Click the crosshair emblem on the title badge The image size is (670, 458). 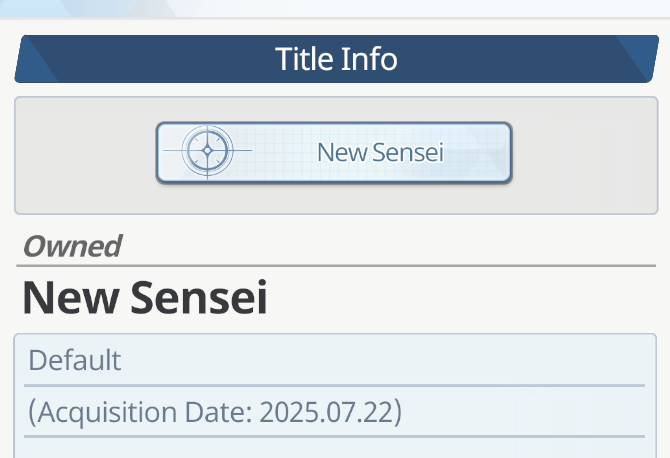tap(207, 152)
